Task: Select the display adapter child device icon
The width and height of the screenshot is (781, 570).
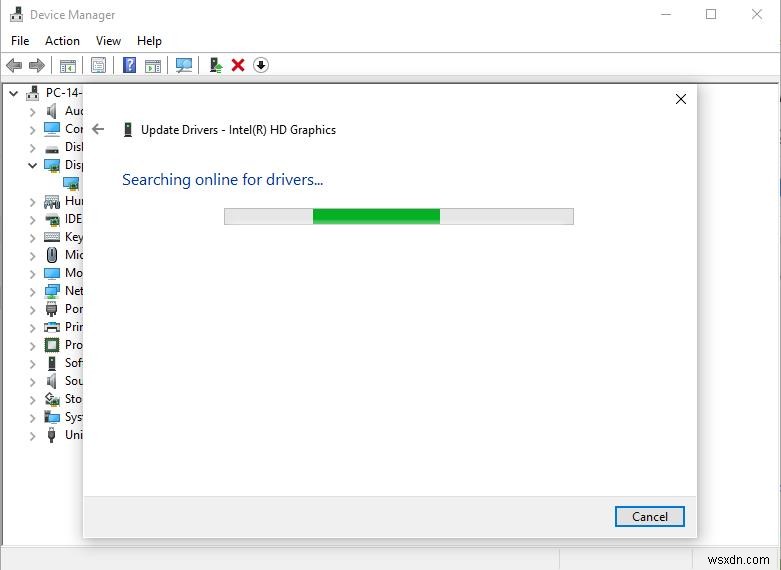Action: (71, 183)
